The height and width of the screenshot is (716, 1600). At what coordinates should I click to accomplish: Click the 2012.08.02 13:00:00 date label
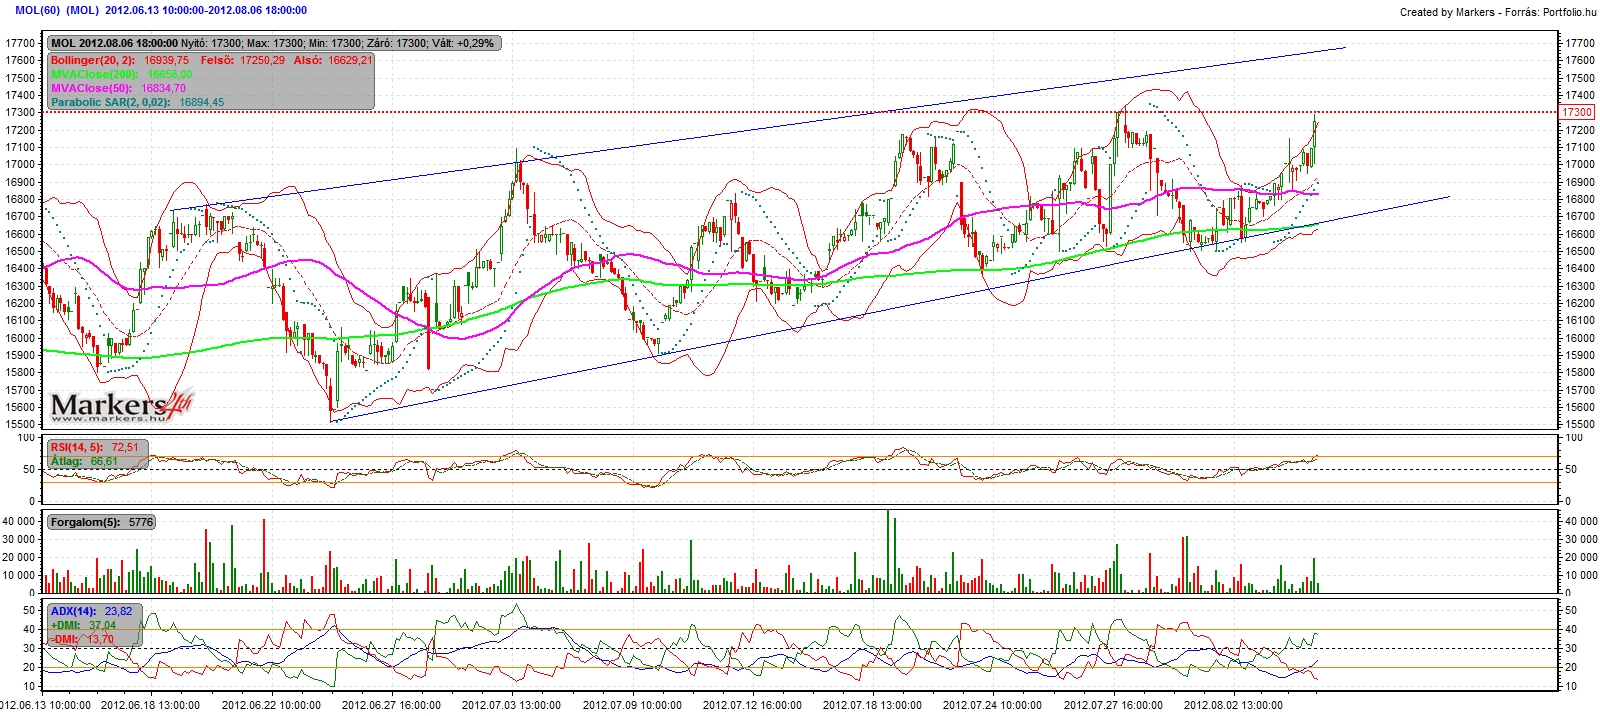pos(1233,705)
